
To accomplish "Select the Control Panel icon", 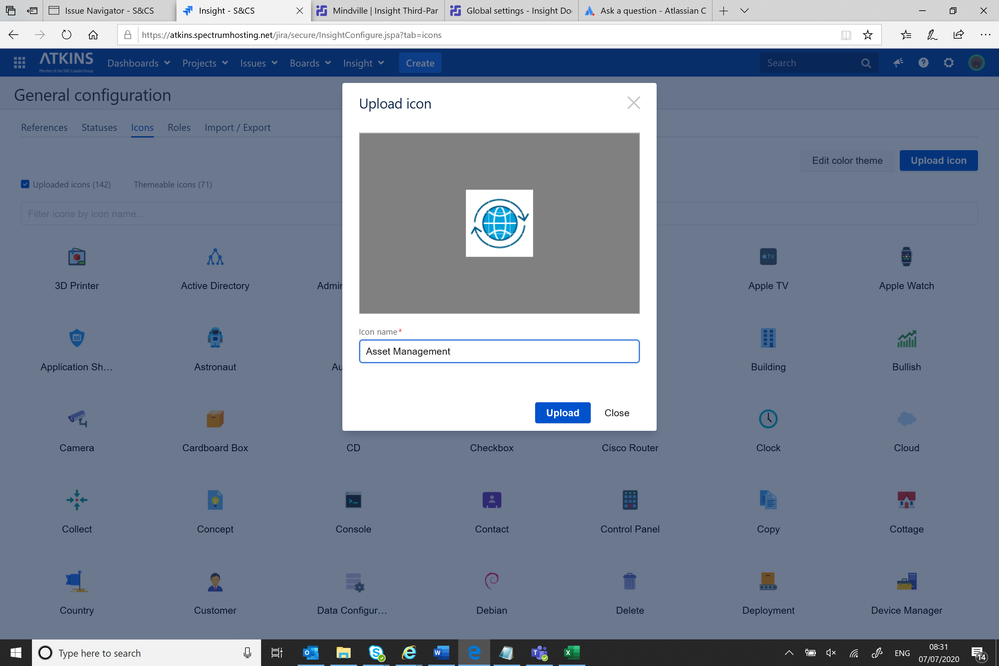I will click(x=629, y=500).
